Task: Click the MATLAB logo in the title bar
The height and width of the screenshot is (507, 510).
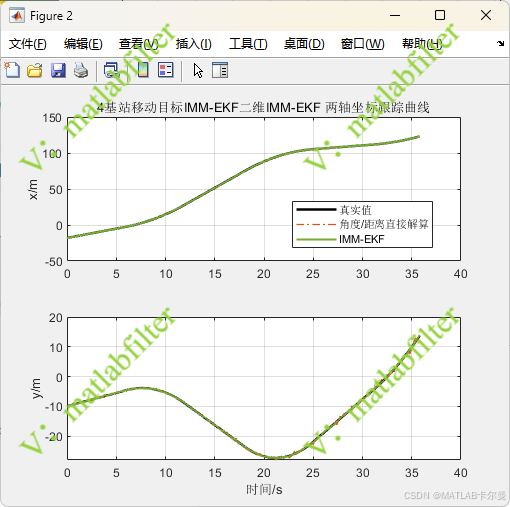Action: (17, 16)
